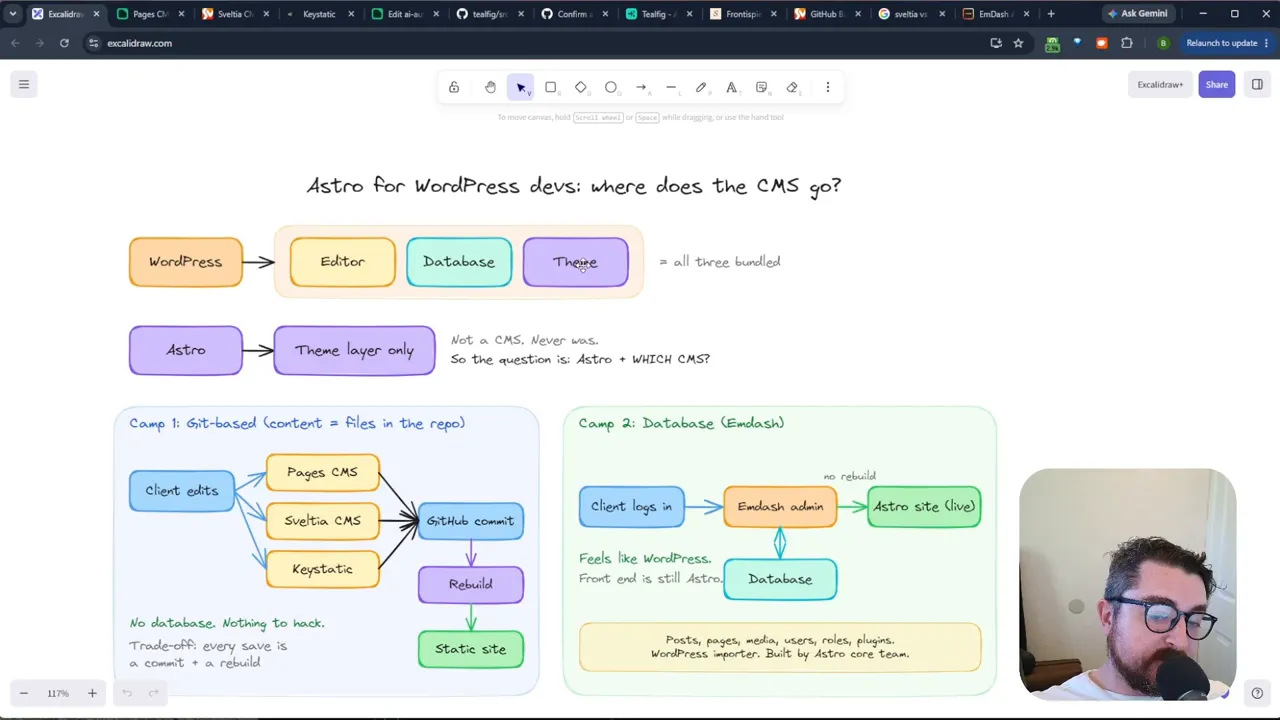The image size is (1280, 720).
Task: Select the purple Theme box
Action: (575, 262)
